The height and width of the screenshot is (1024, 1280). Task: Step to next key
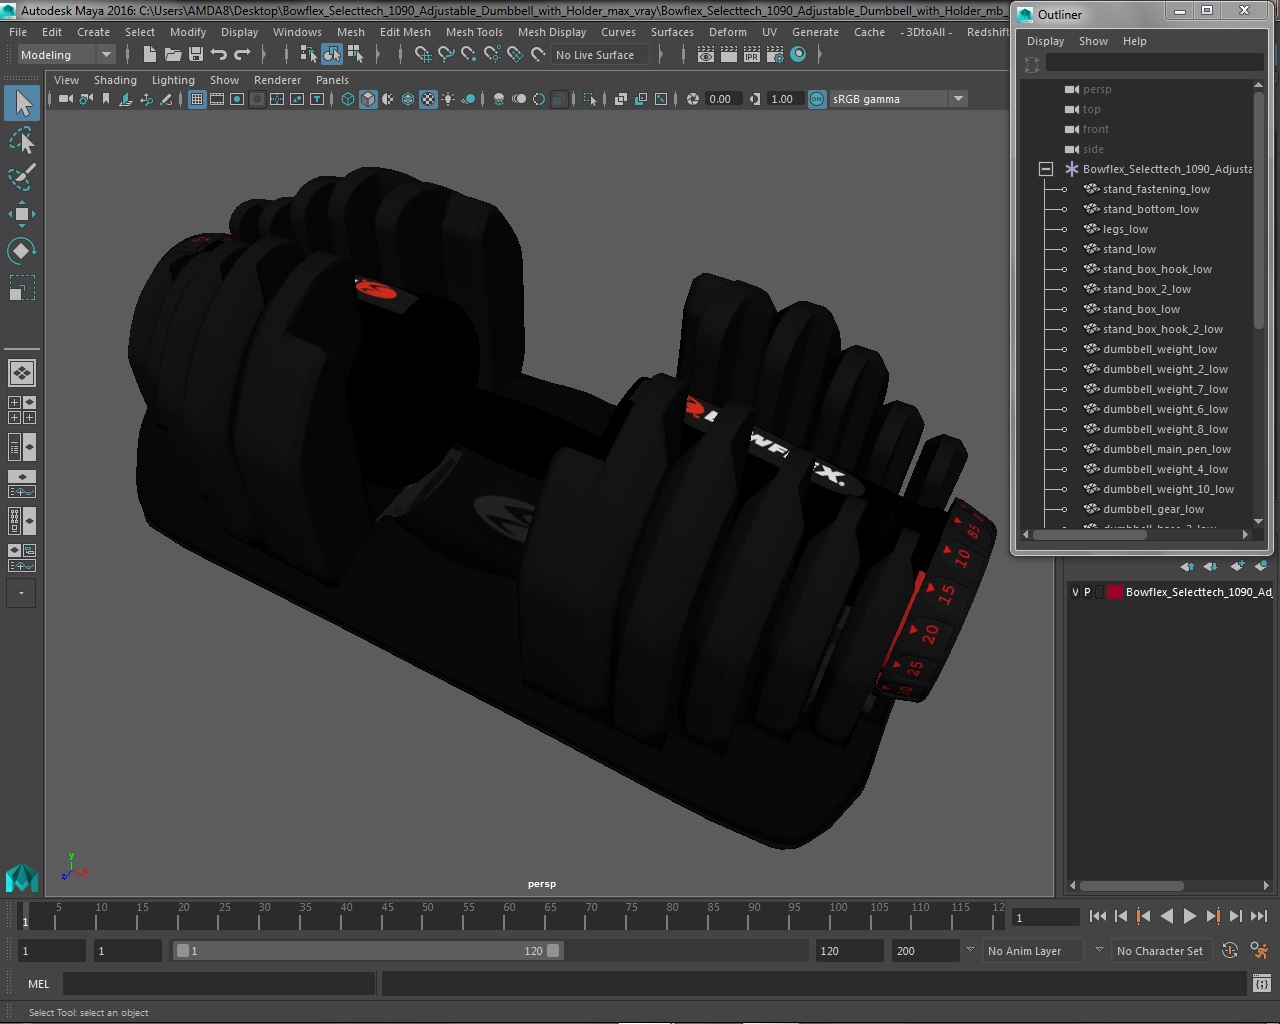1213,916
